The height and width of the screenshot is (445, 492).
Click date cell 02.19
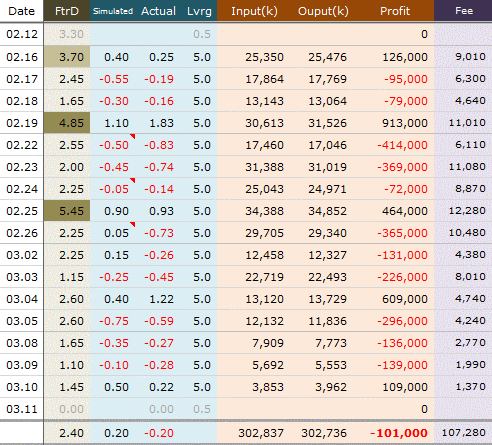click(x=22, y=123)
